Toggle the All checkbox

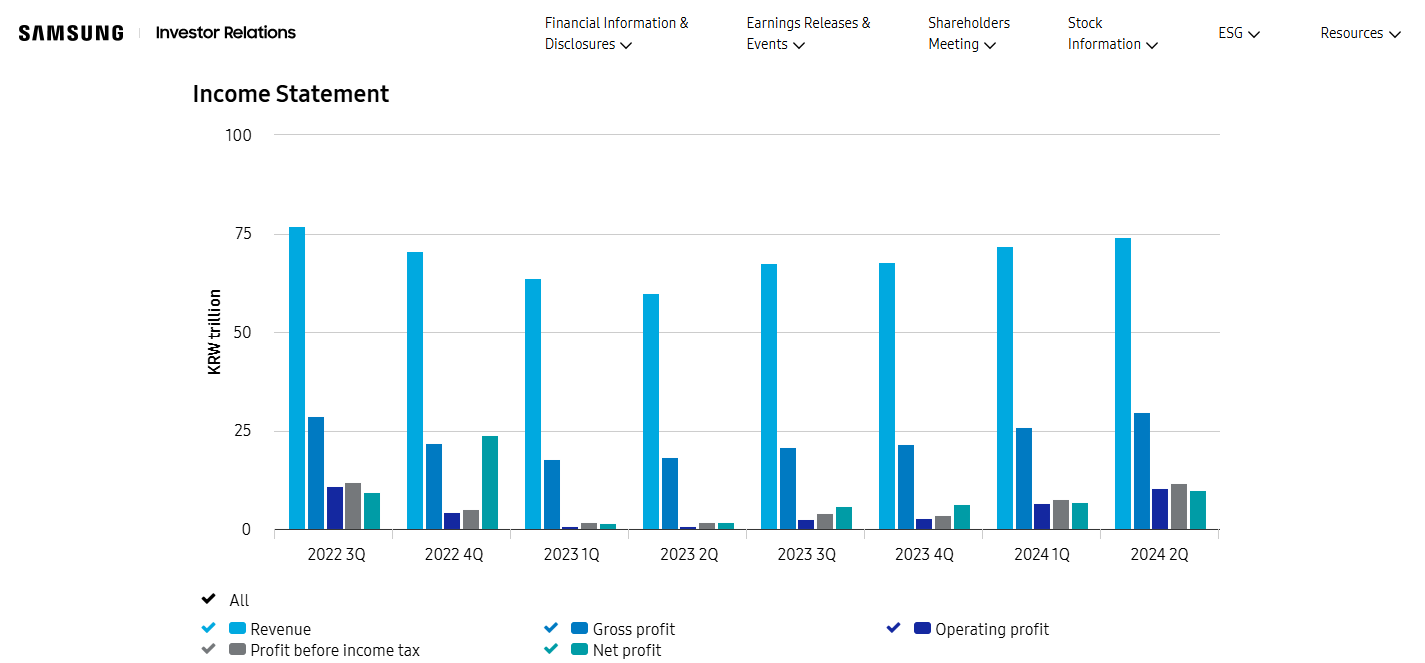pyautogui.click(x=208, y=600)
